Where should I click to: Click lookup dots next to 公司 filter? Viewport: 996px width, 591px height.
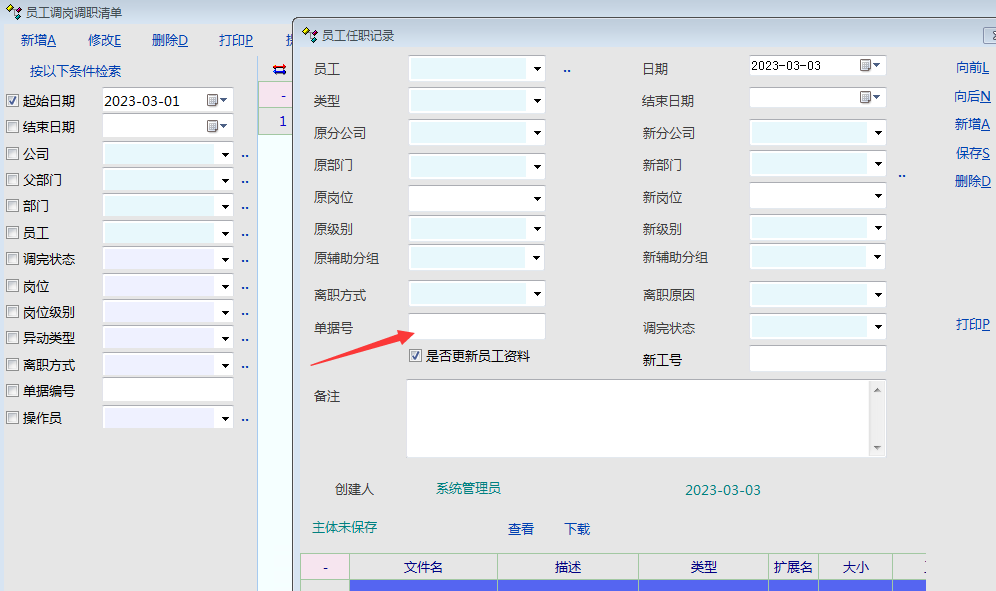coord(245,155)
